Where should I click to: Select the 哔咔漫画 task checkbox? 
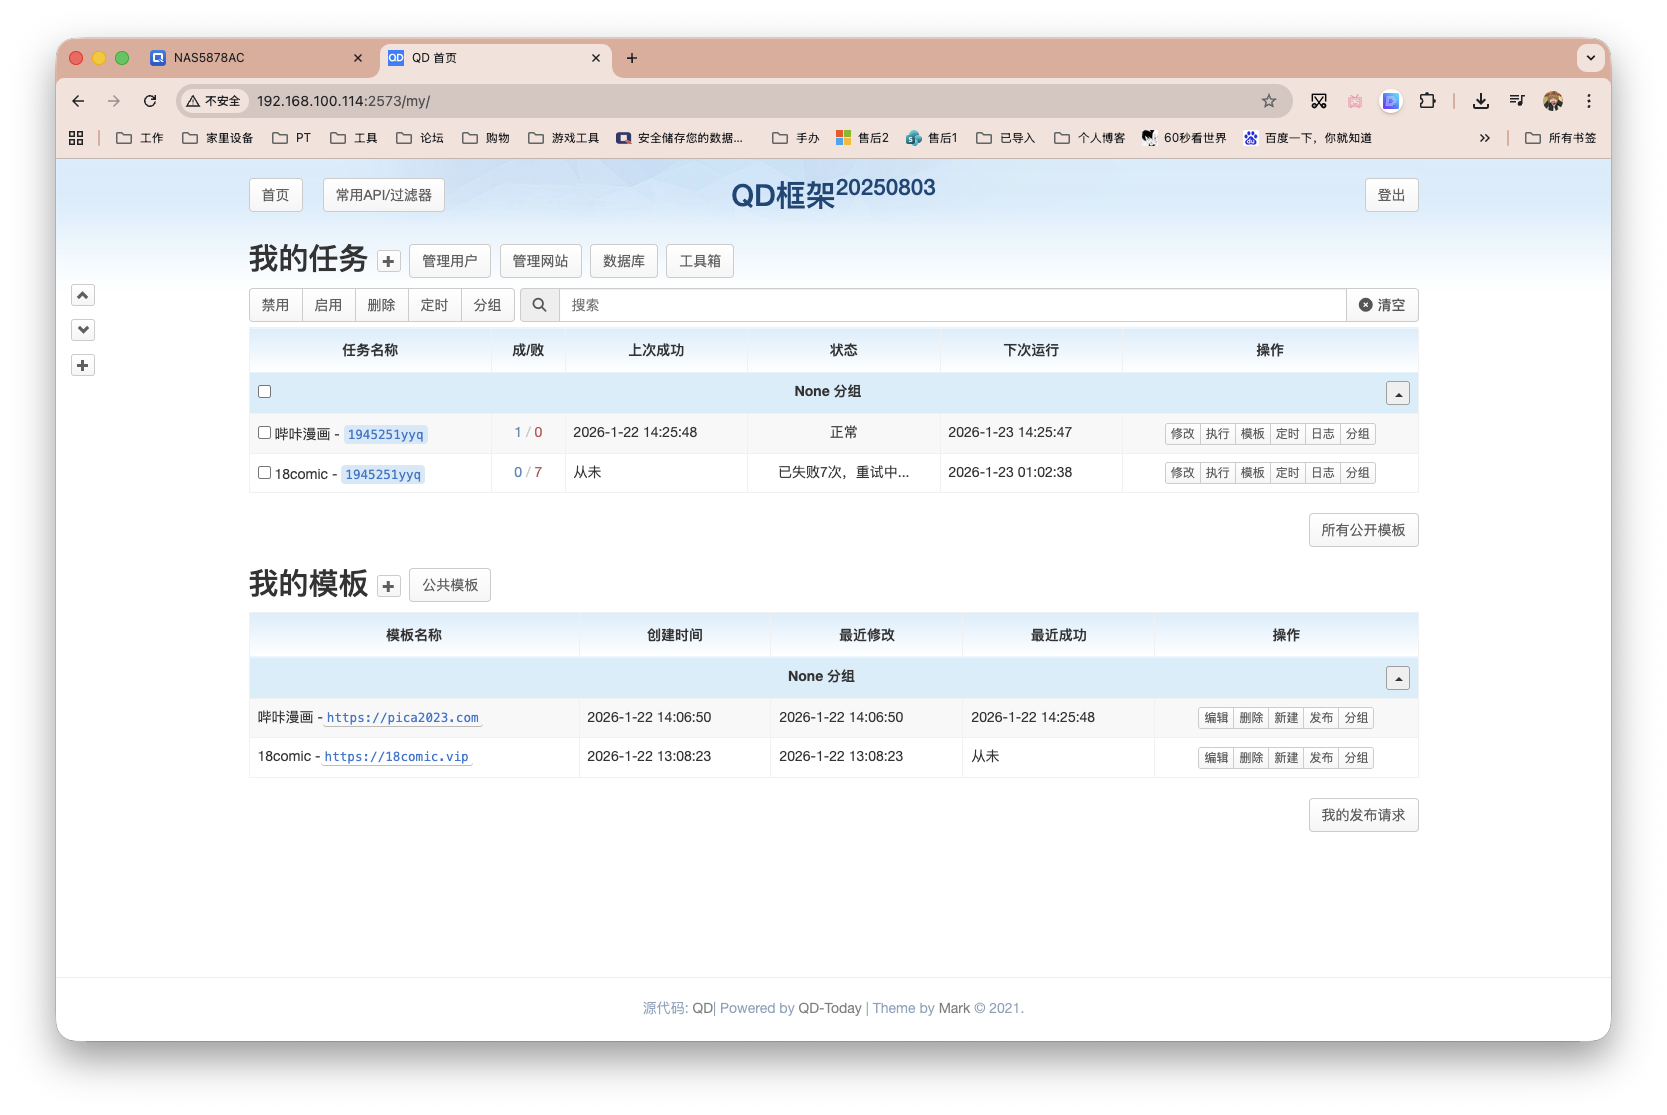(x=264, y=432)
